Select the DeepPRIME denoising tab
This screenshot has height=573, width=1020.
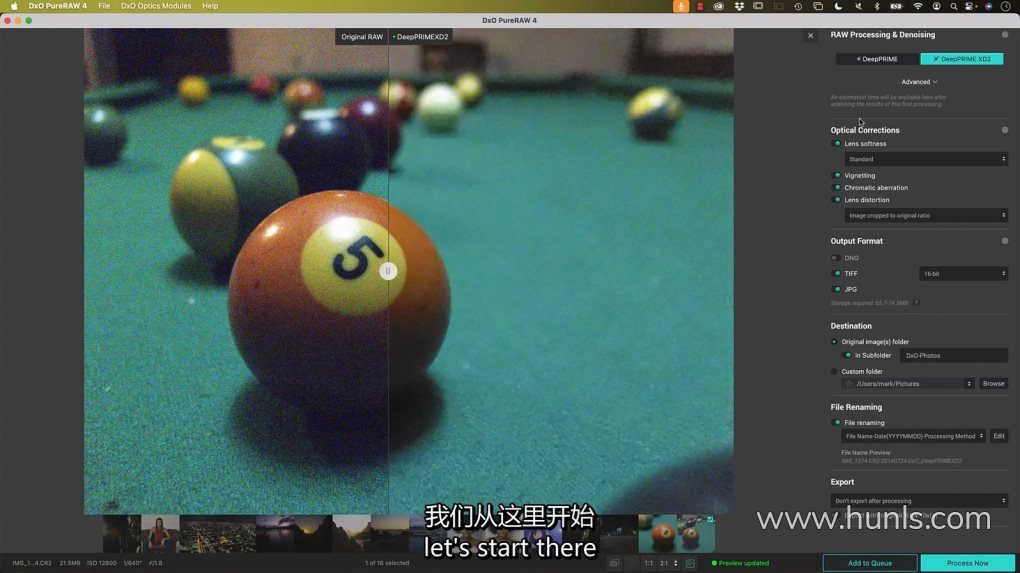[878, 59]
